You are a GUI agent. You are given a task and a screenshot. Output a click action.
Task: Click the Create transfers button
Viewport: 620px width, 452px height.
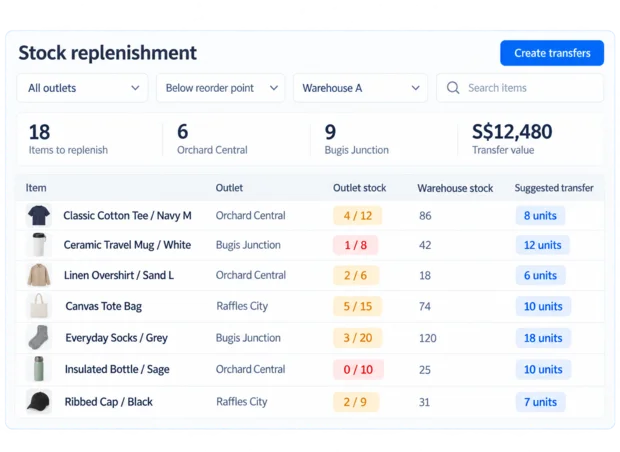tap(552, 53)
